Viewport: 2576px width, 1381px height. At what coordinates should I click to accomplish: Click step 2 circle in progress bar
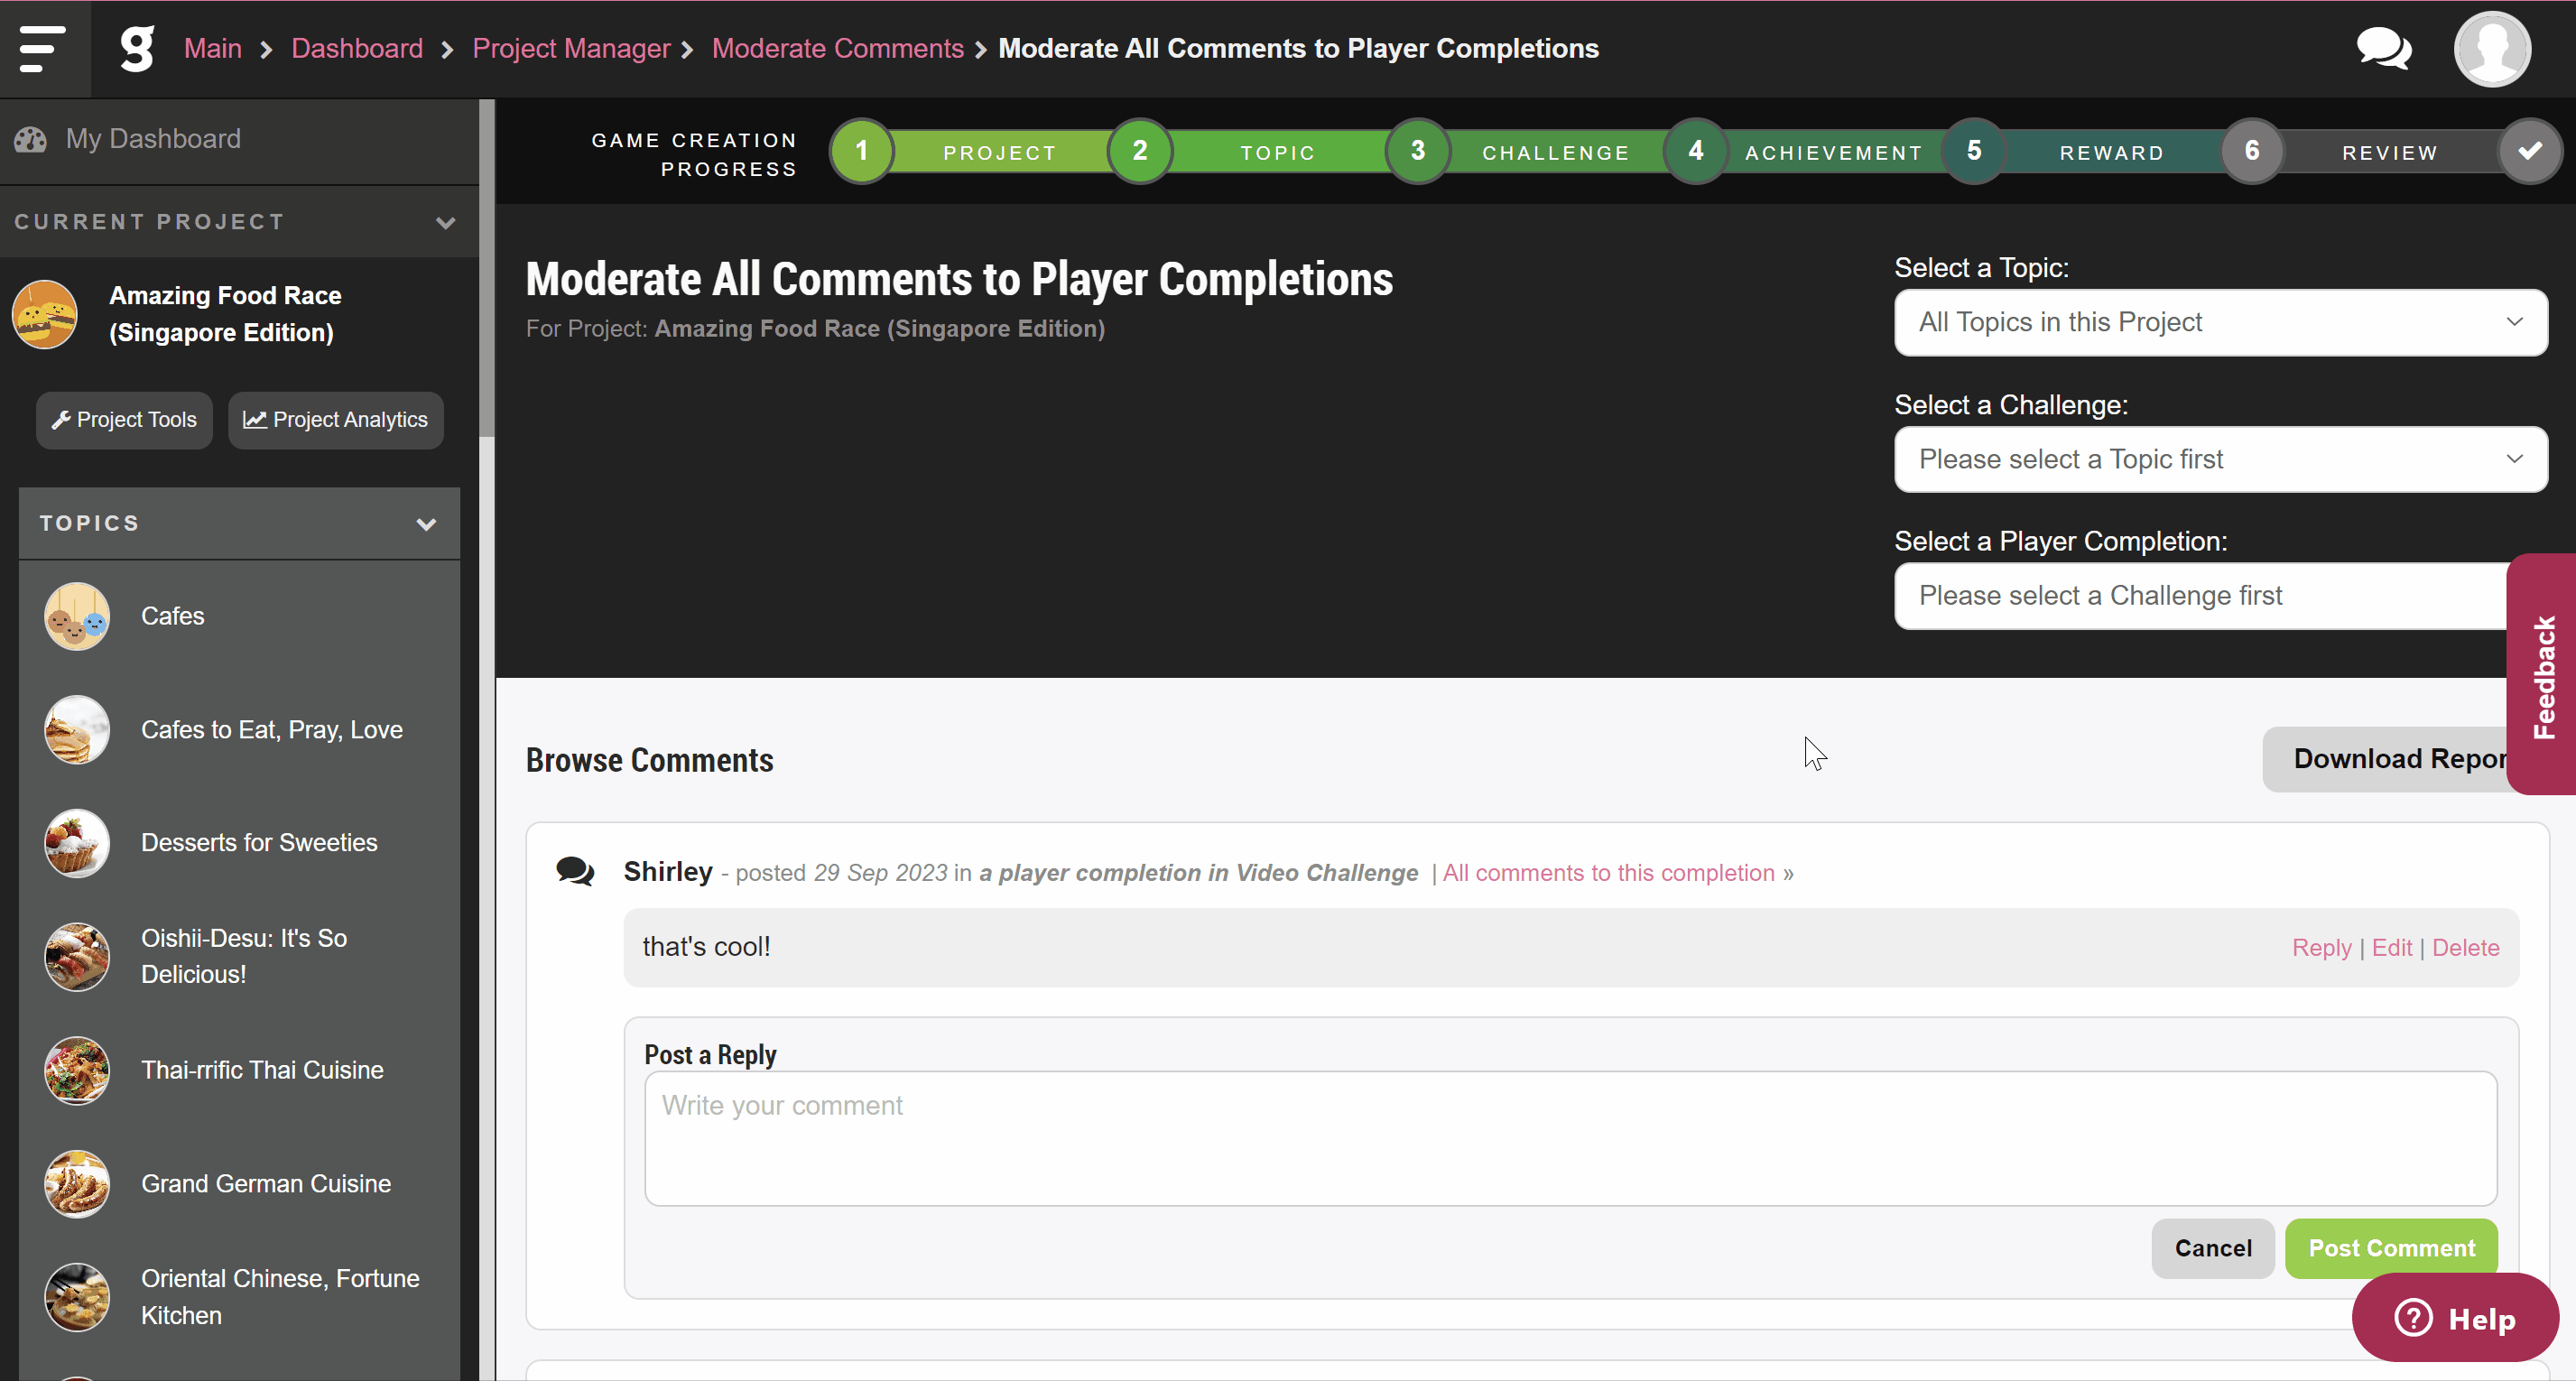pos(1139,151)
